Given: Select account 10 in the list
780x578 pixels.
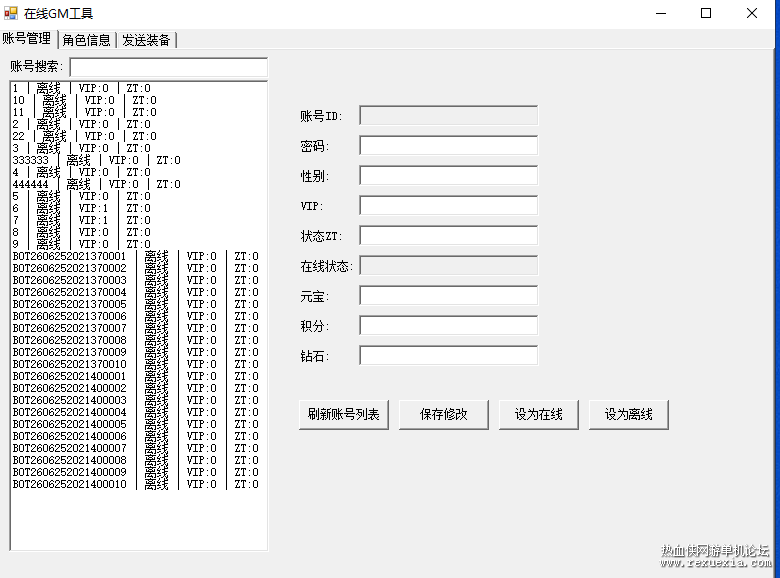Looking at the screenshot, I should click(138, 100).
